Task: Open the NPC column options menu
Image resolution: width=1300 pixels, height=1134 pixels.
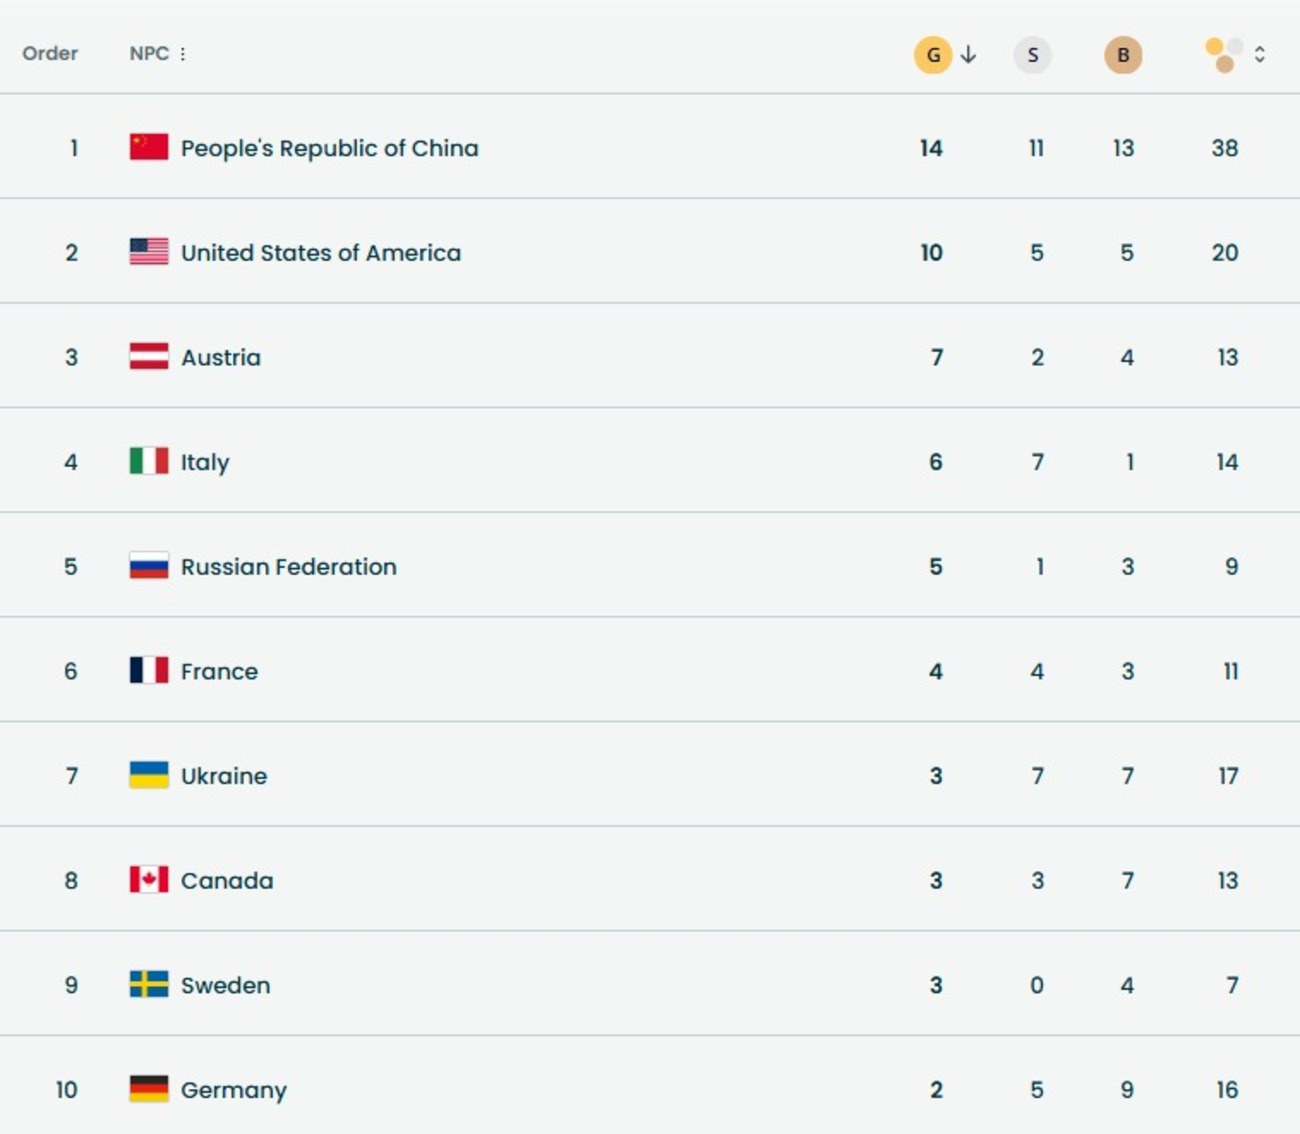Action: pyautogui.click(x=183, y=54)
